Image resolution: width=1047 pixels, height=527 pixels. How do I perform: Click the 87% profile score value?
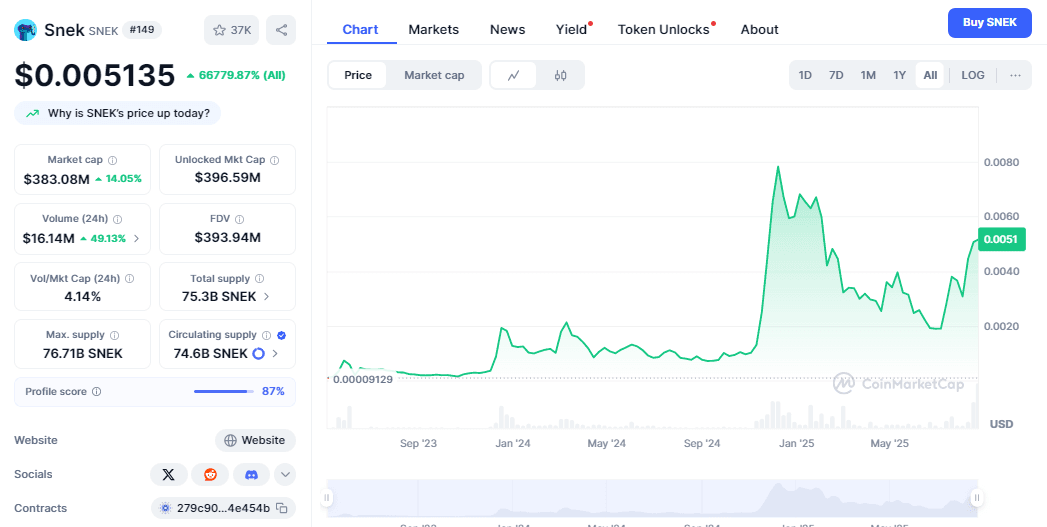pyautogui.click(x=273, y=391)
